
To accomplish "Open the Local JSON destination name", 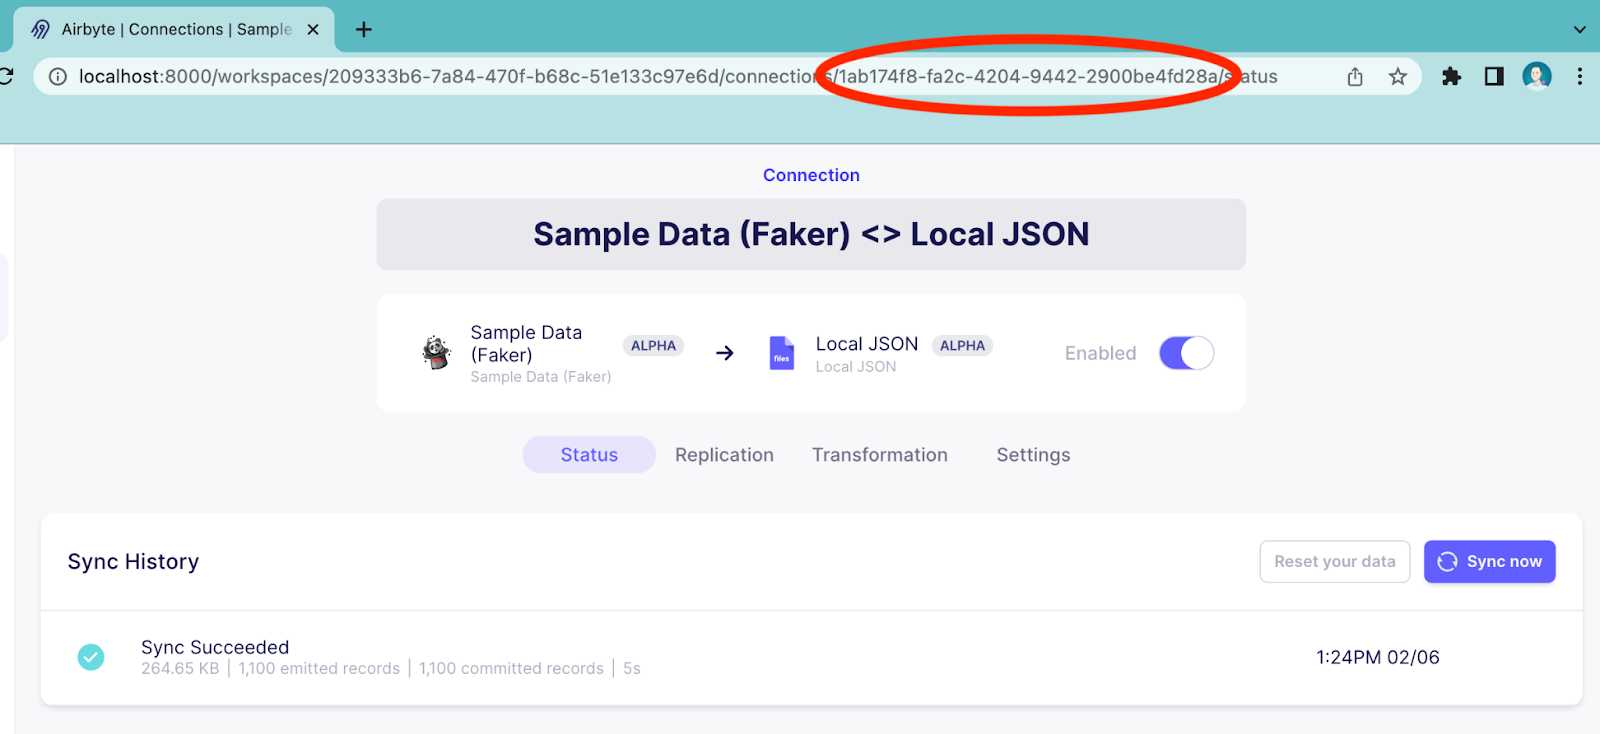I will tap(867, 344).
